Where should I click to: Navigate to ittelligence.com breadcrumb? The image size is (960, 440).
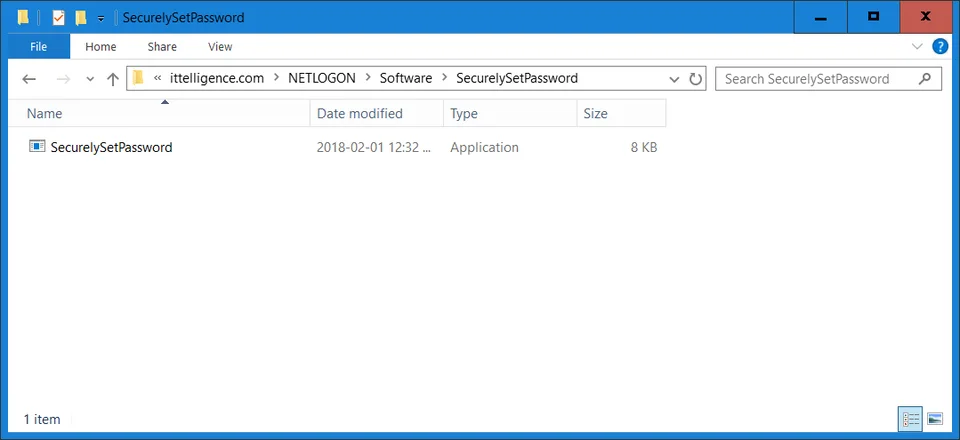click(217, 78)
